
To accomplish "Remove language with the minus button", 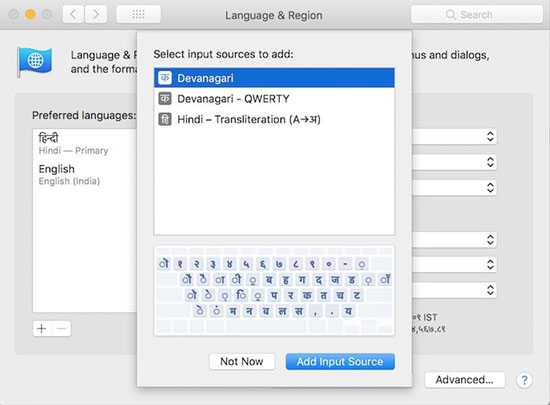I will (x=61, y=329).
